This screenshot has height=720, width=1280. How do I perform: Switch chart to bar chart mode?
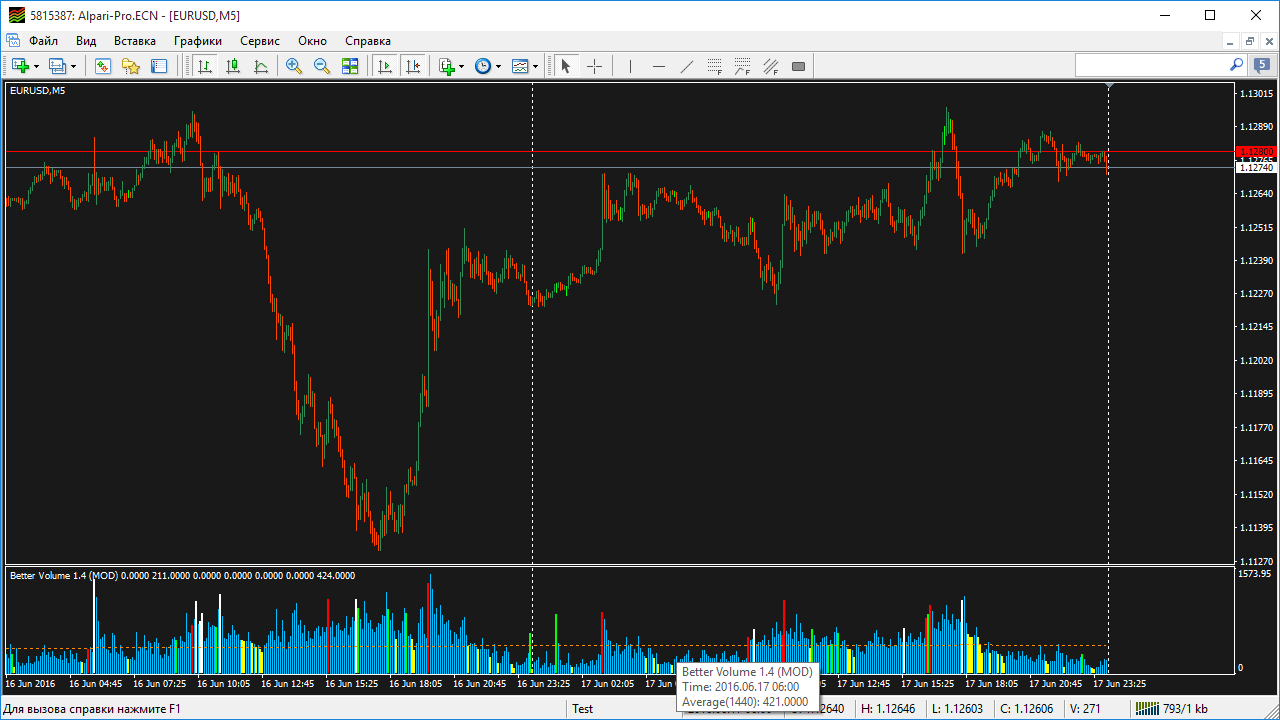click(x=205, y=66)
